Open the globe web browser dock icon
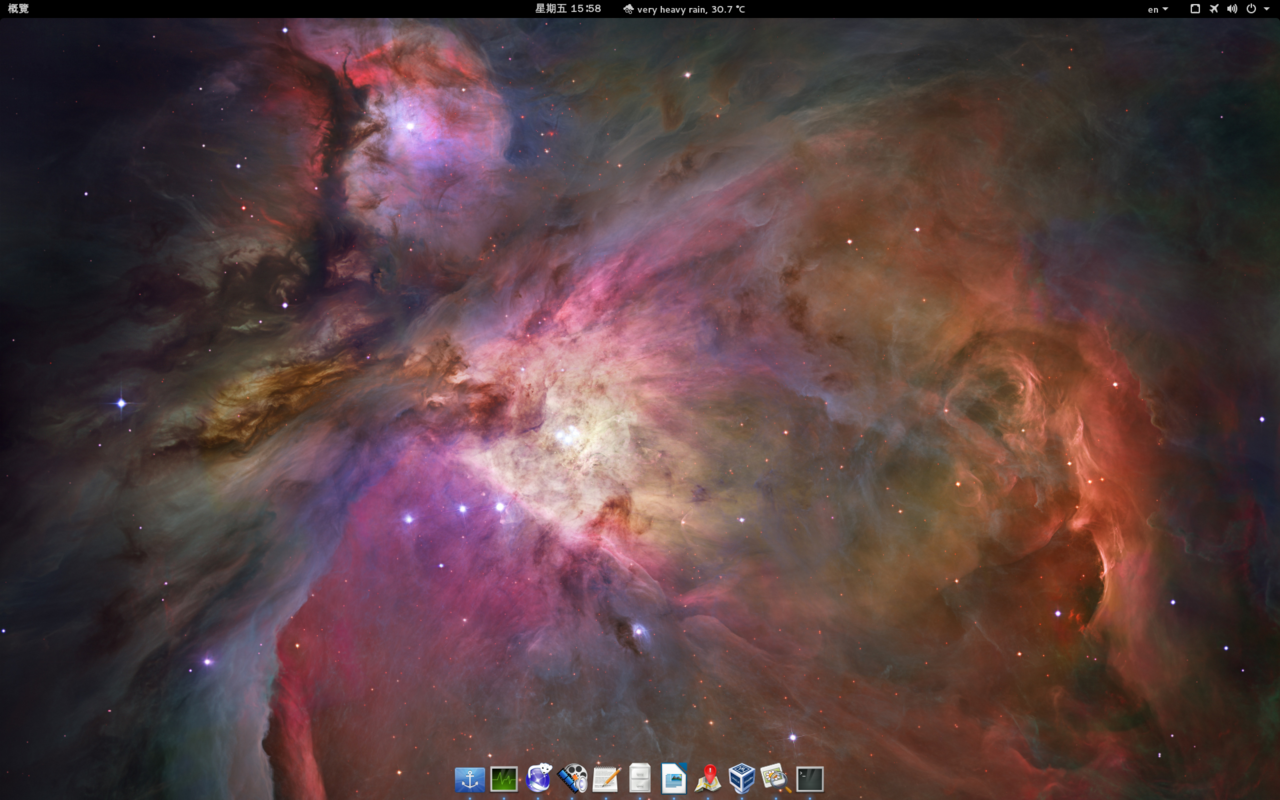This screenshot has height=800, width=1280. 538,779
